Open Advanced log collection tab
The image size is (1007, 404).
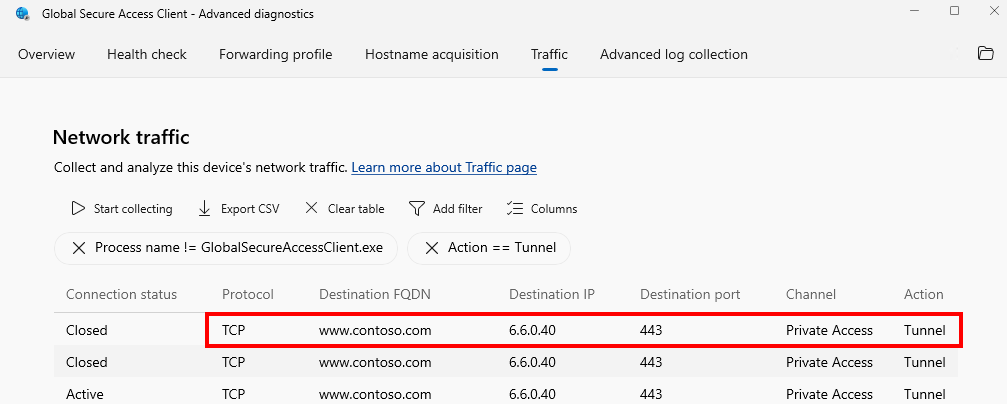[674, 55]
